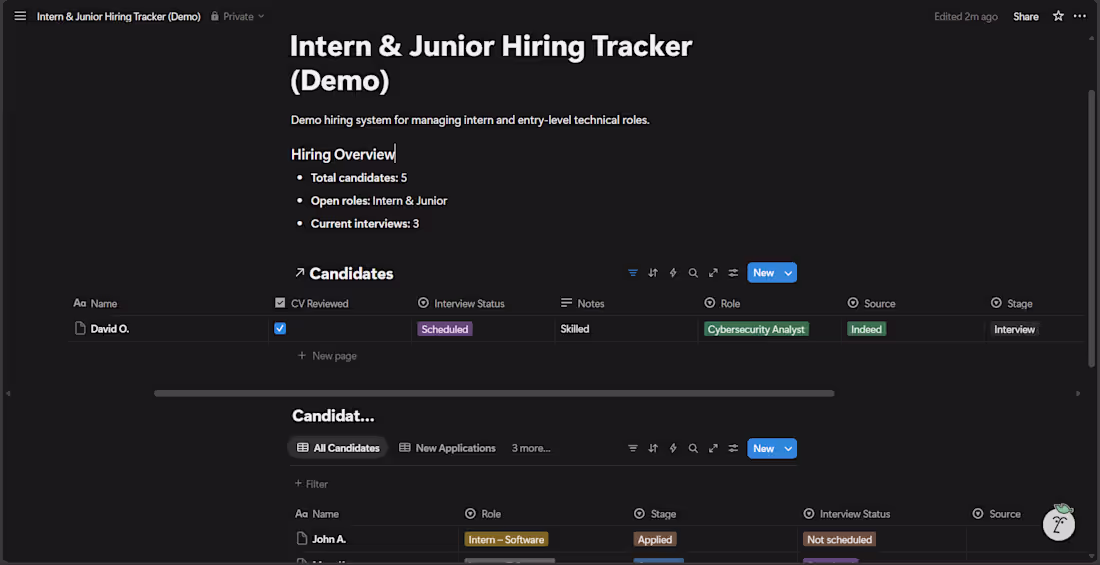This screenshot has height=565, width=1100.
Task: Click expand icon in lower database toolbar
Action: click(713, 448)
